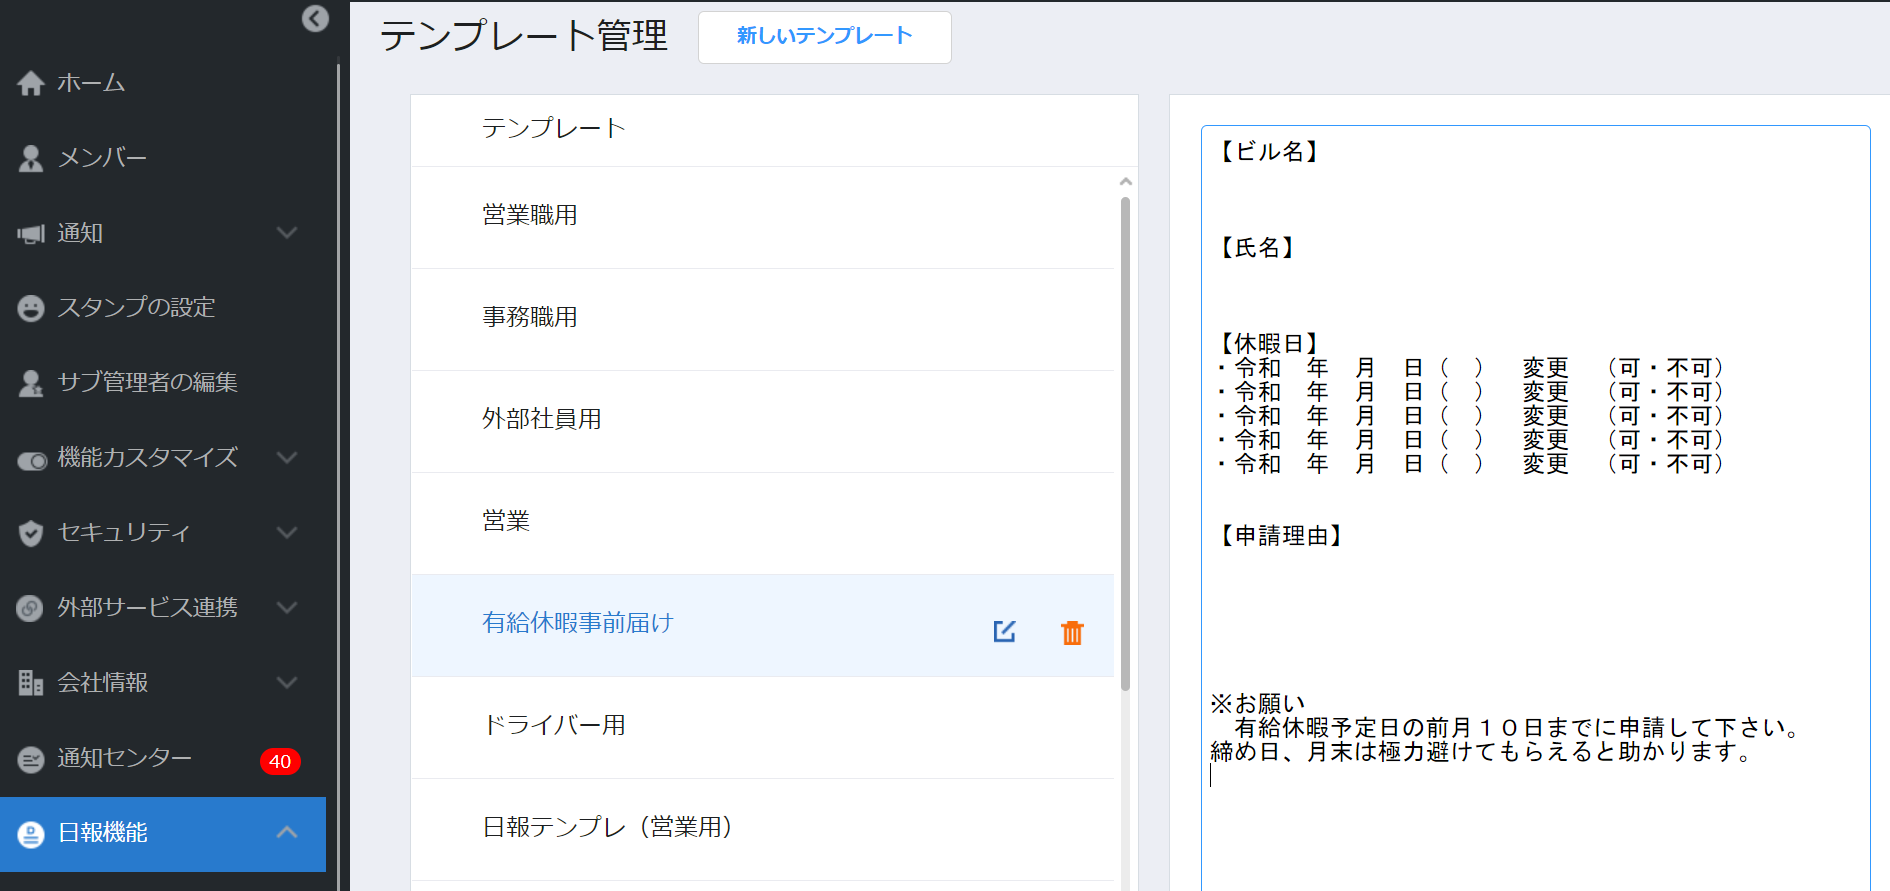Click inside the template text editor
The height and width of the screenshot is (891, 1890).
pyautogui.click(x=1534, y=620)
